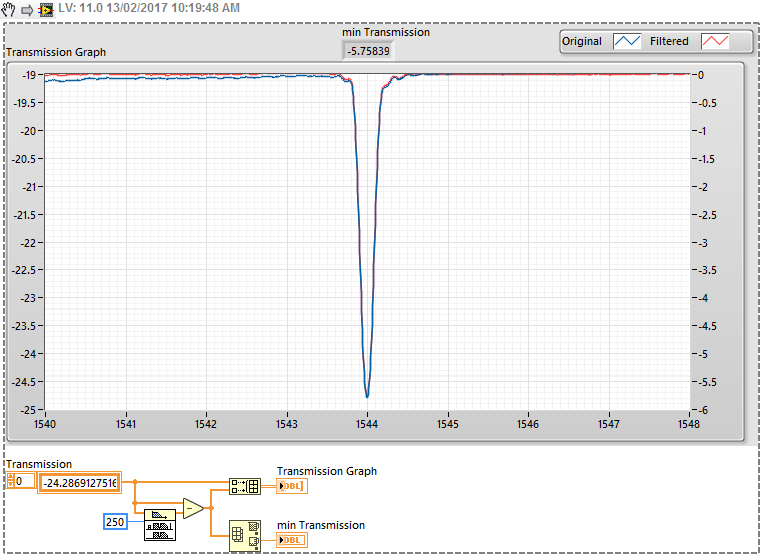Click the Filtered legend label
The image size is (763, 557).
669,41
